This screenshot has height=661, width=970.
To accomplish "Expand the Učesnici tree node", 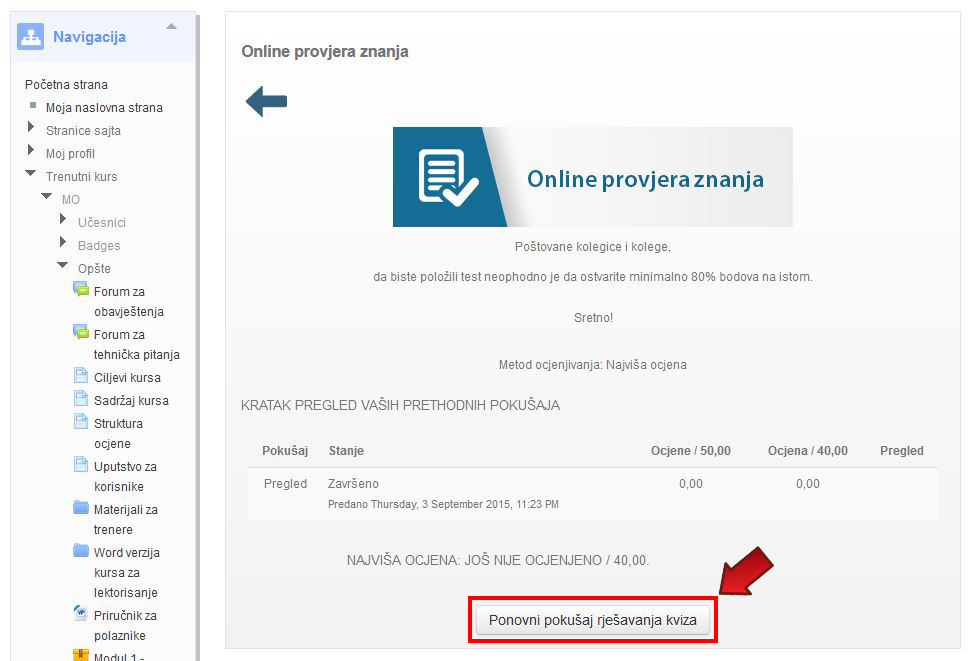I will point(64,220).
